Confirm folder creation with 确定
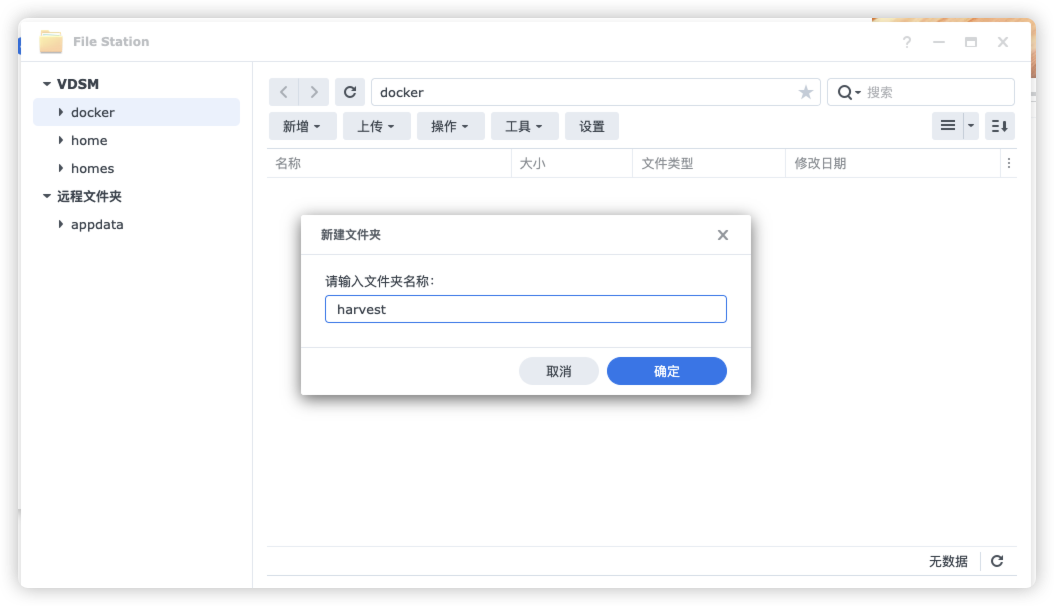1054x606 pixels. 666,371
